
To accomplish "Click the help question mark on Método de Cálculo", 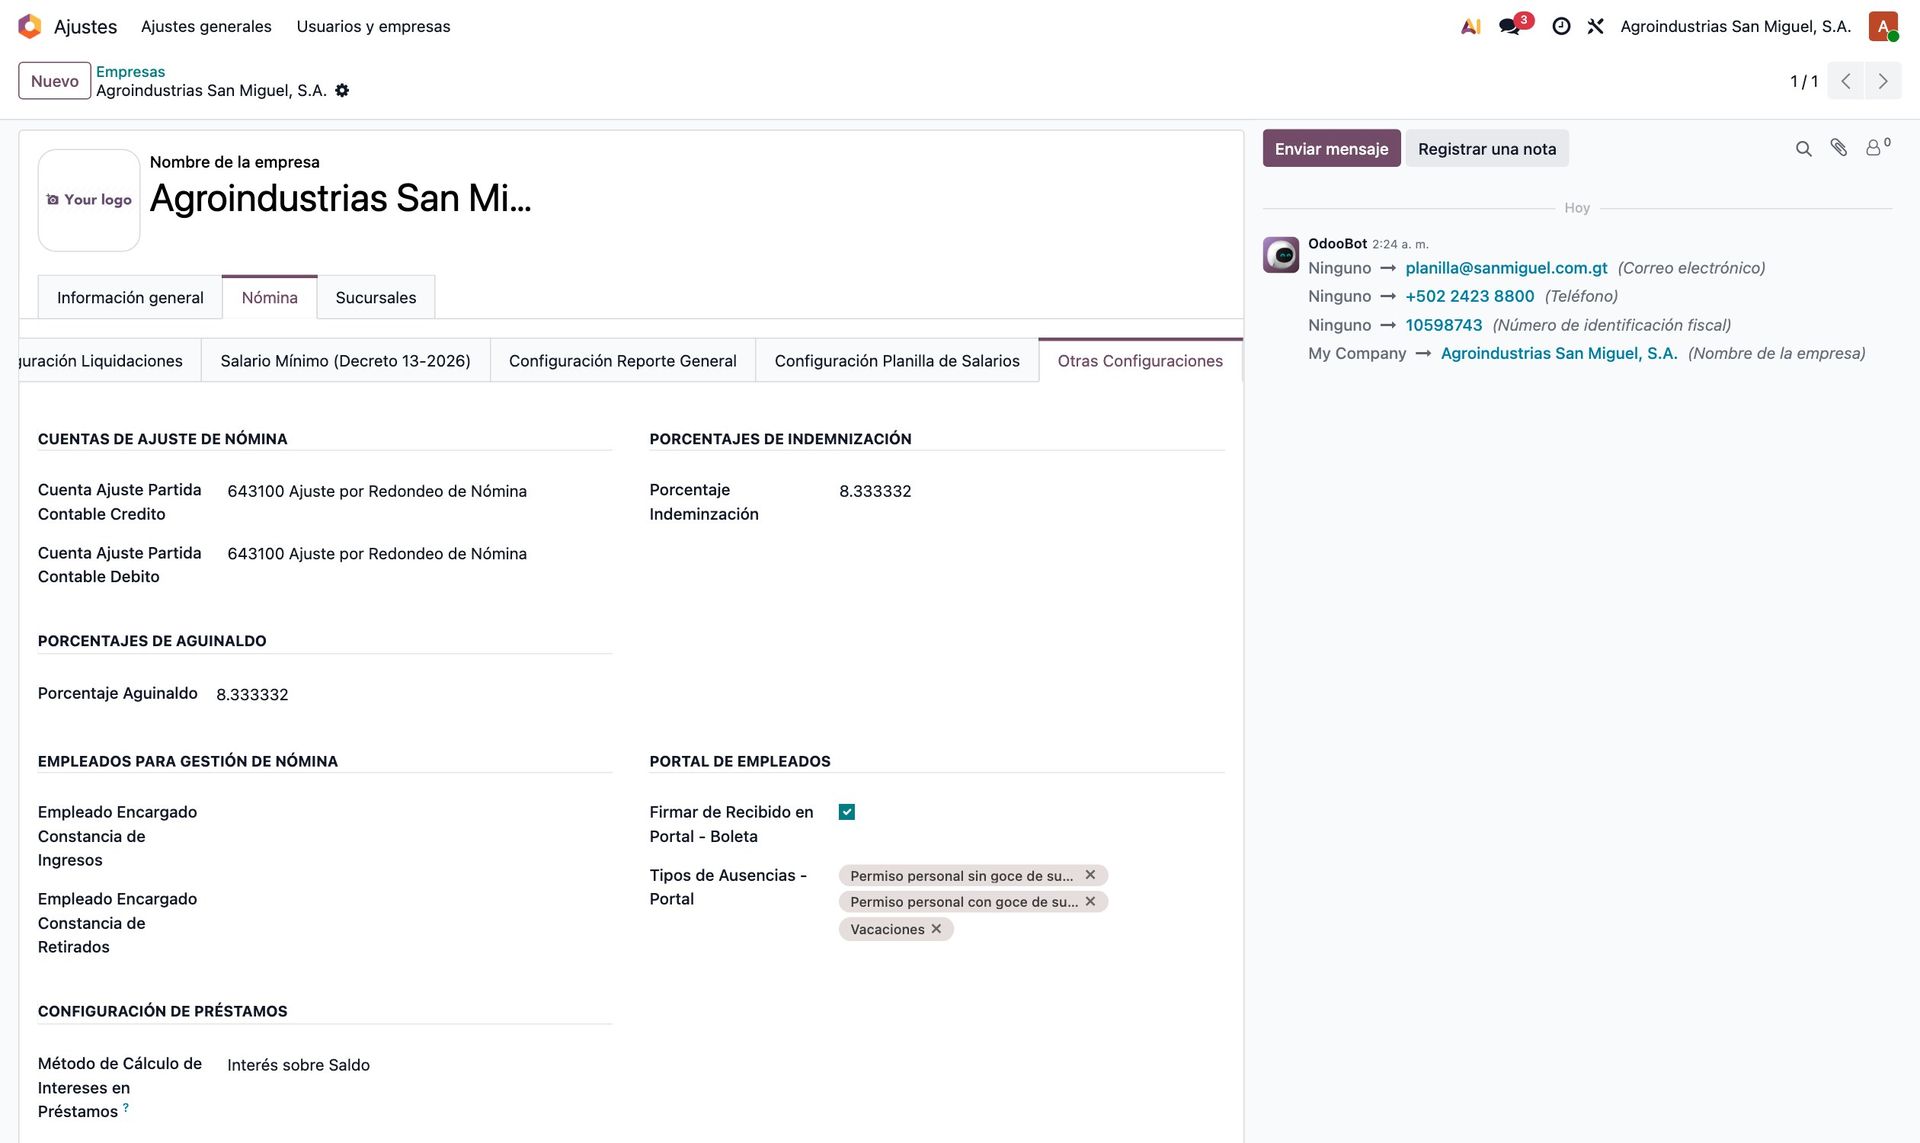I will (x=126, y=1108).
